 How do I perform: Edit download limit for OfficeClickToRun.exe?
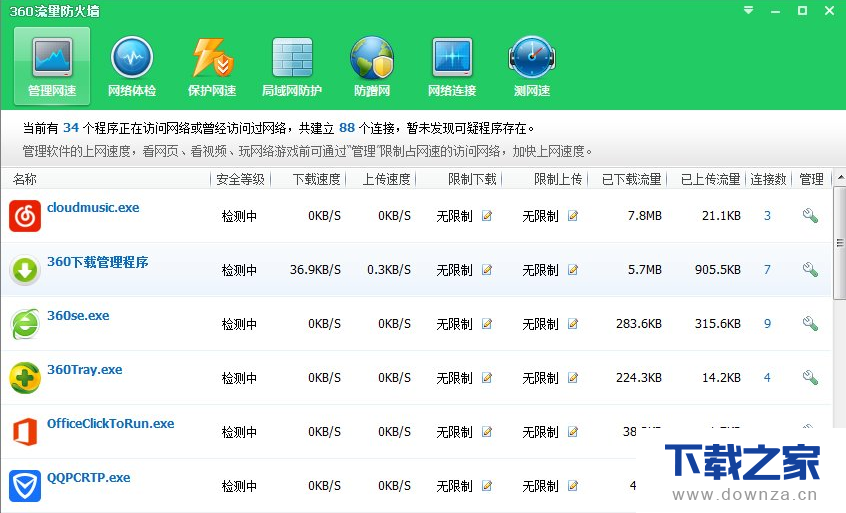(x=487, y=432)
